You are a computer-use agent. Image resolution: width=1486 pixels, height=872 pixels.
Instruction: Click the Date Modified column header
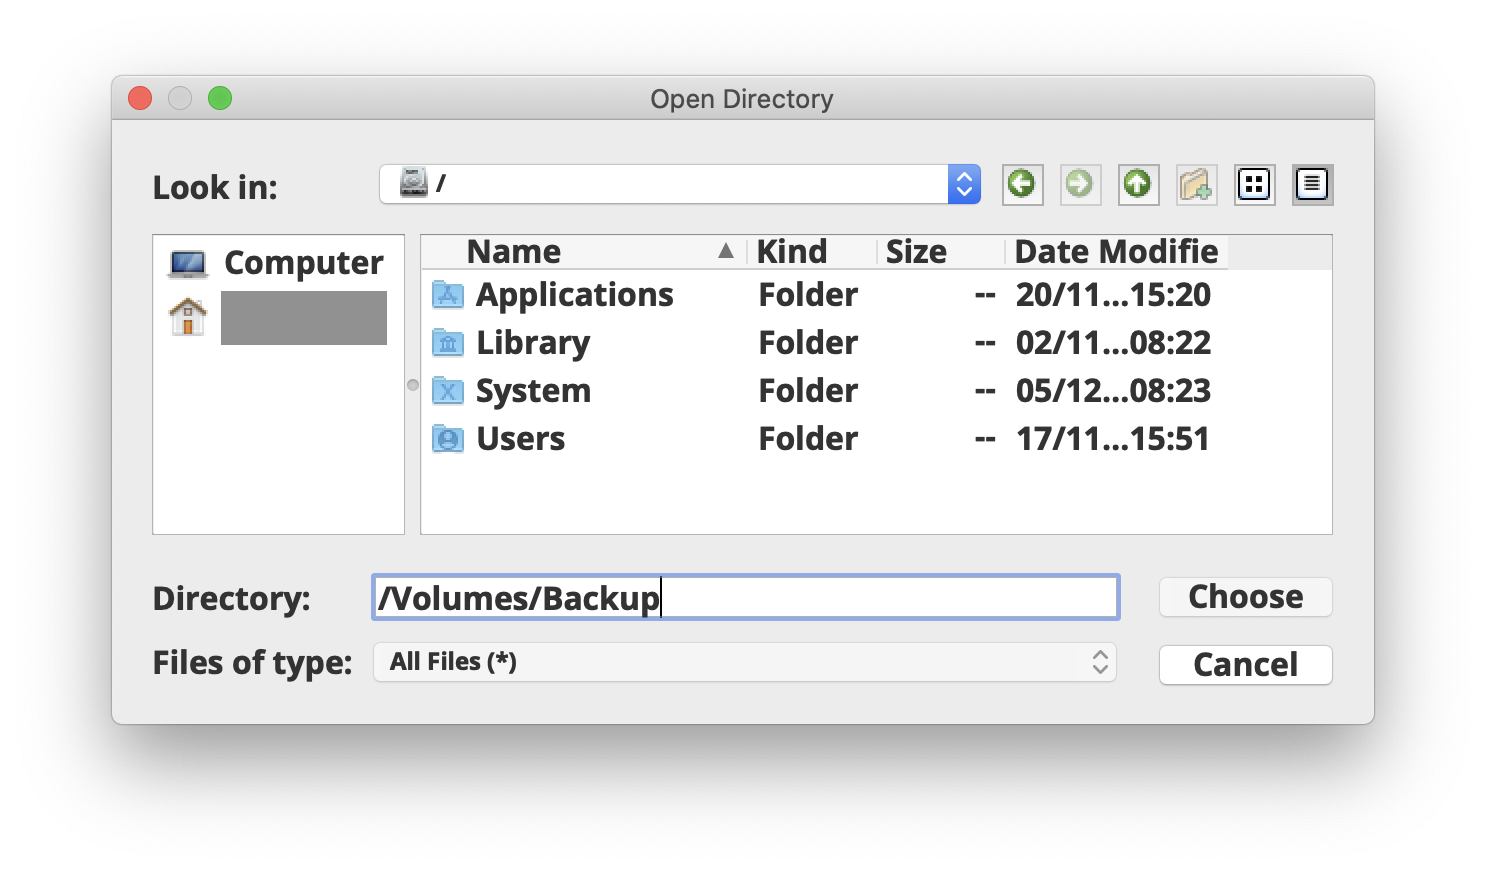(1115, 251)
